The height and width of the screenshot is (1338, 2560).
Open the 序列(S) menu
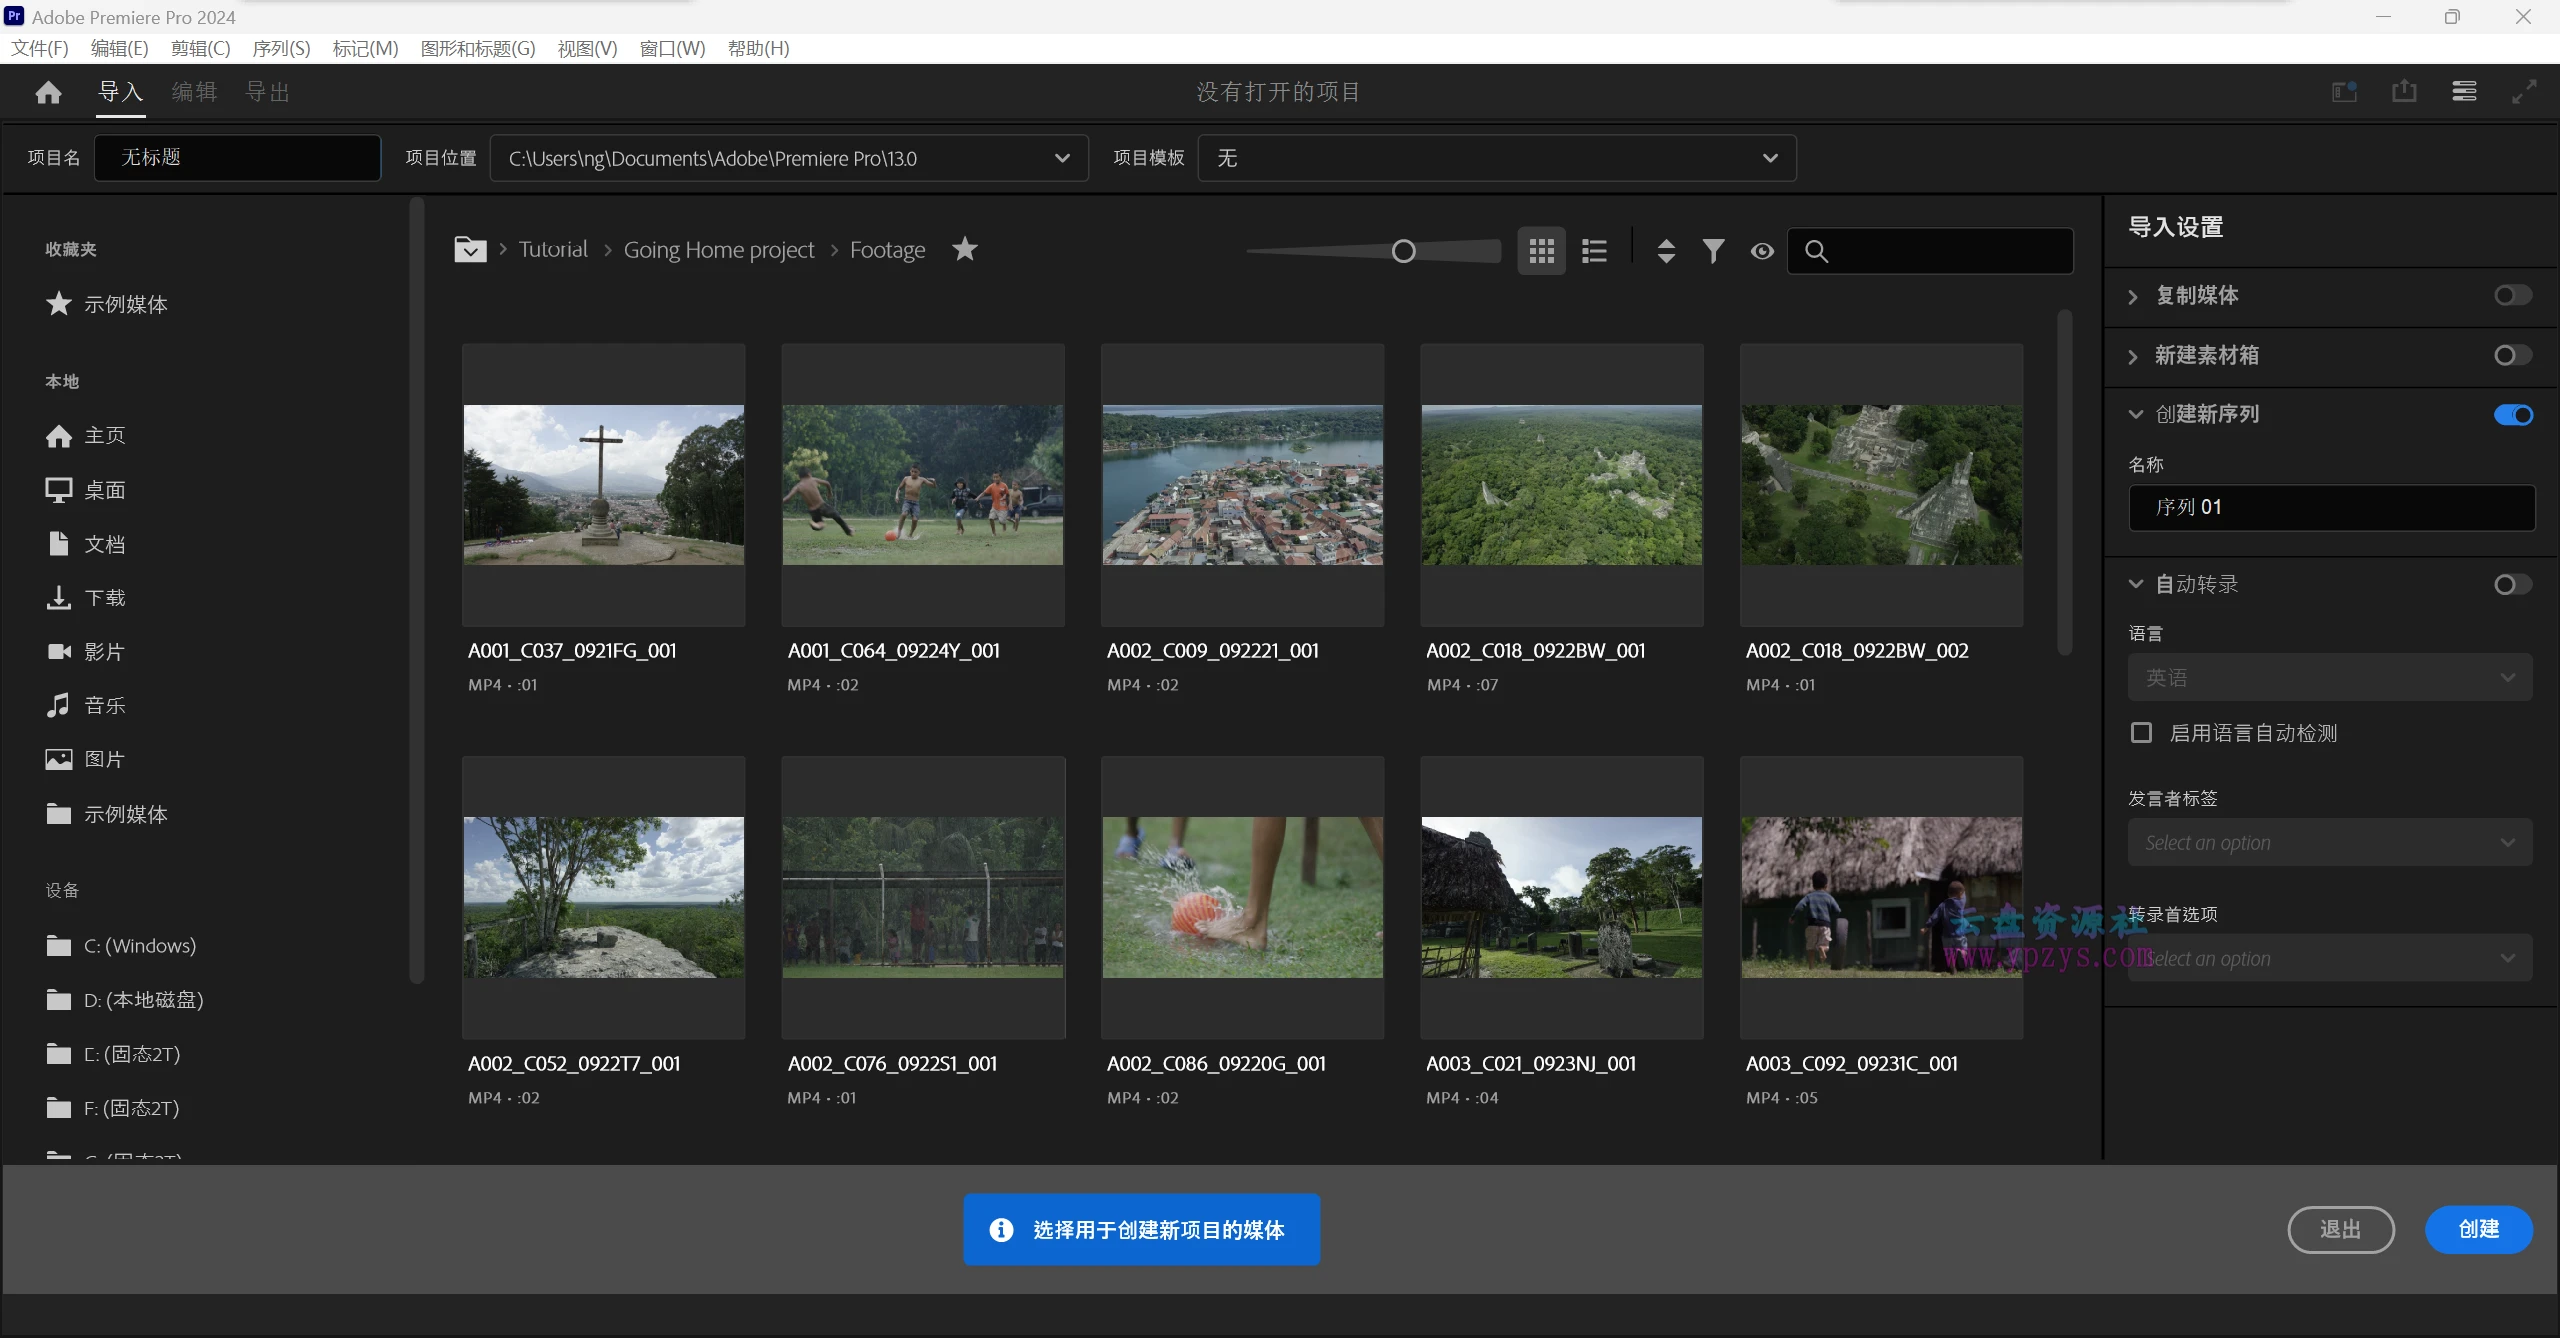(x=281, y=48)
